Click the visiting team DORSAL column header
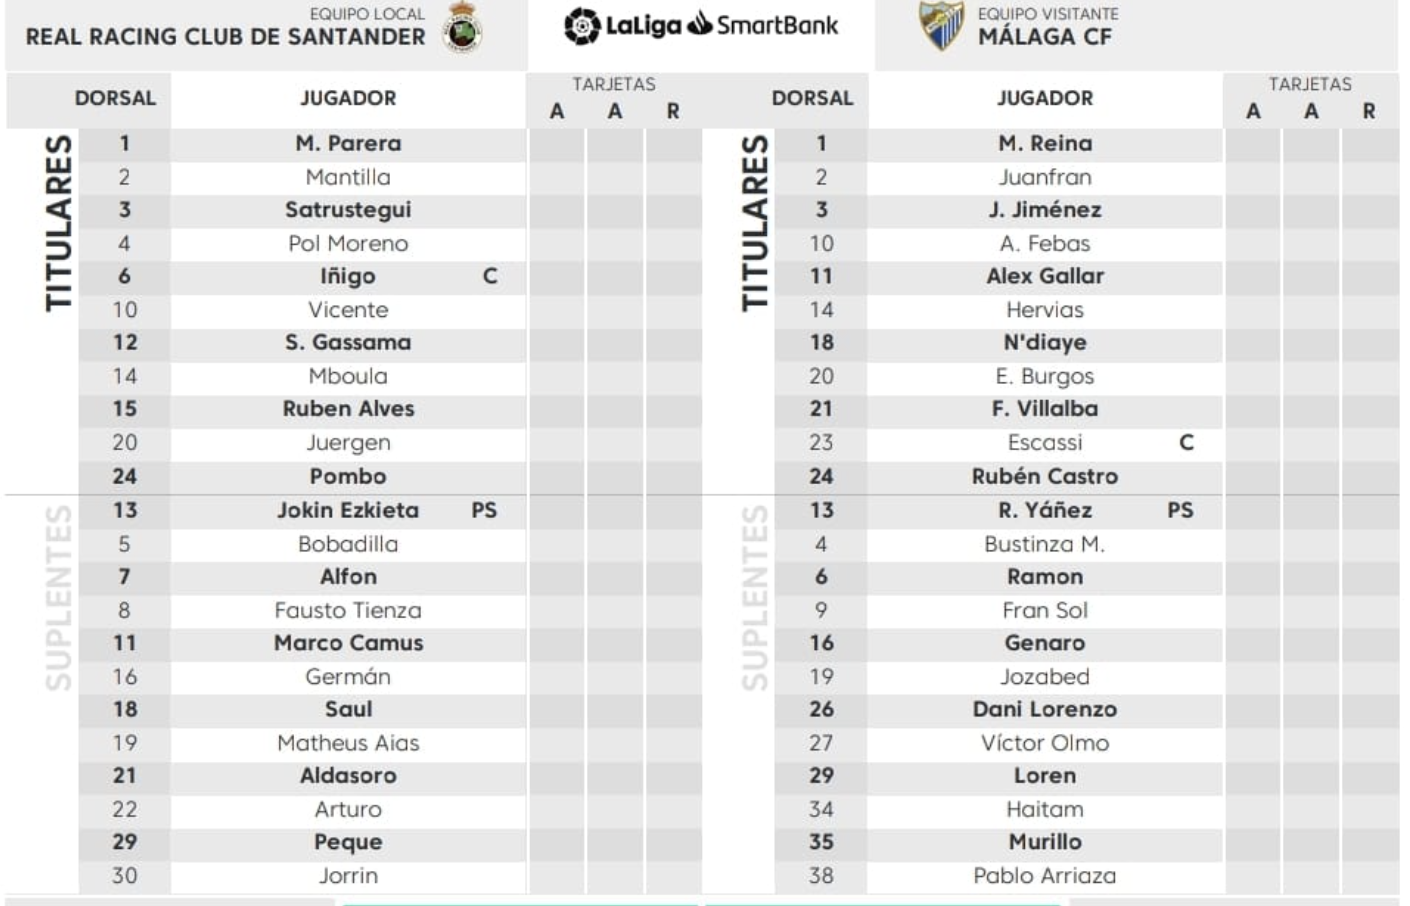1410x906 pixels. pyautogui.click(x=812, y=98)
